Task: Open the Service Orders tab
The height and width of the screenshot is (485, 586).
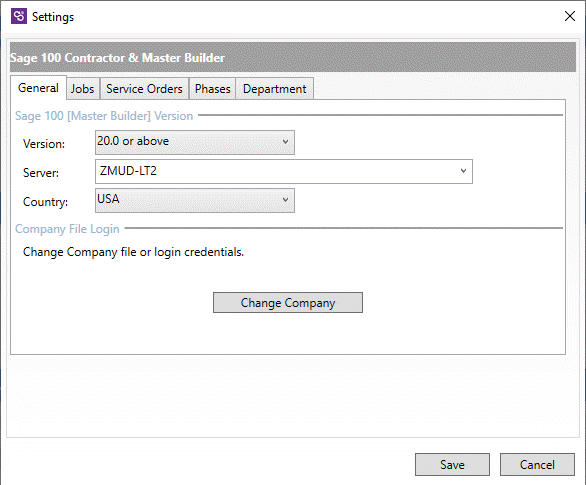Action: click(144, 89)
